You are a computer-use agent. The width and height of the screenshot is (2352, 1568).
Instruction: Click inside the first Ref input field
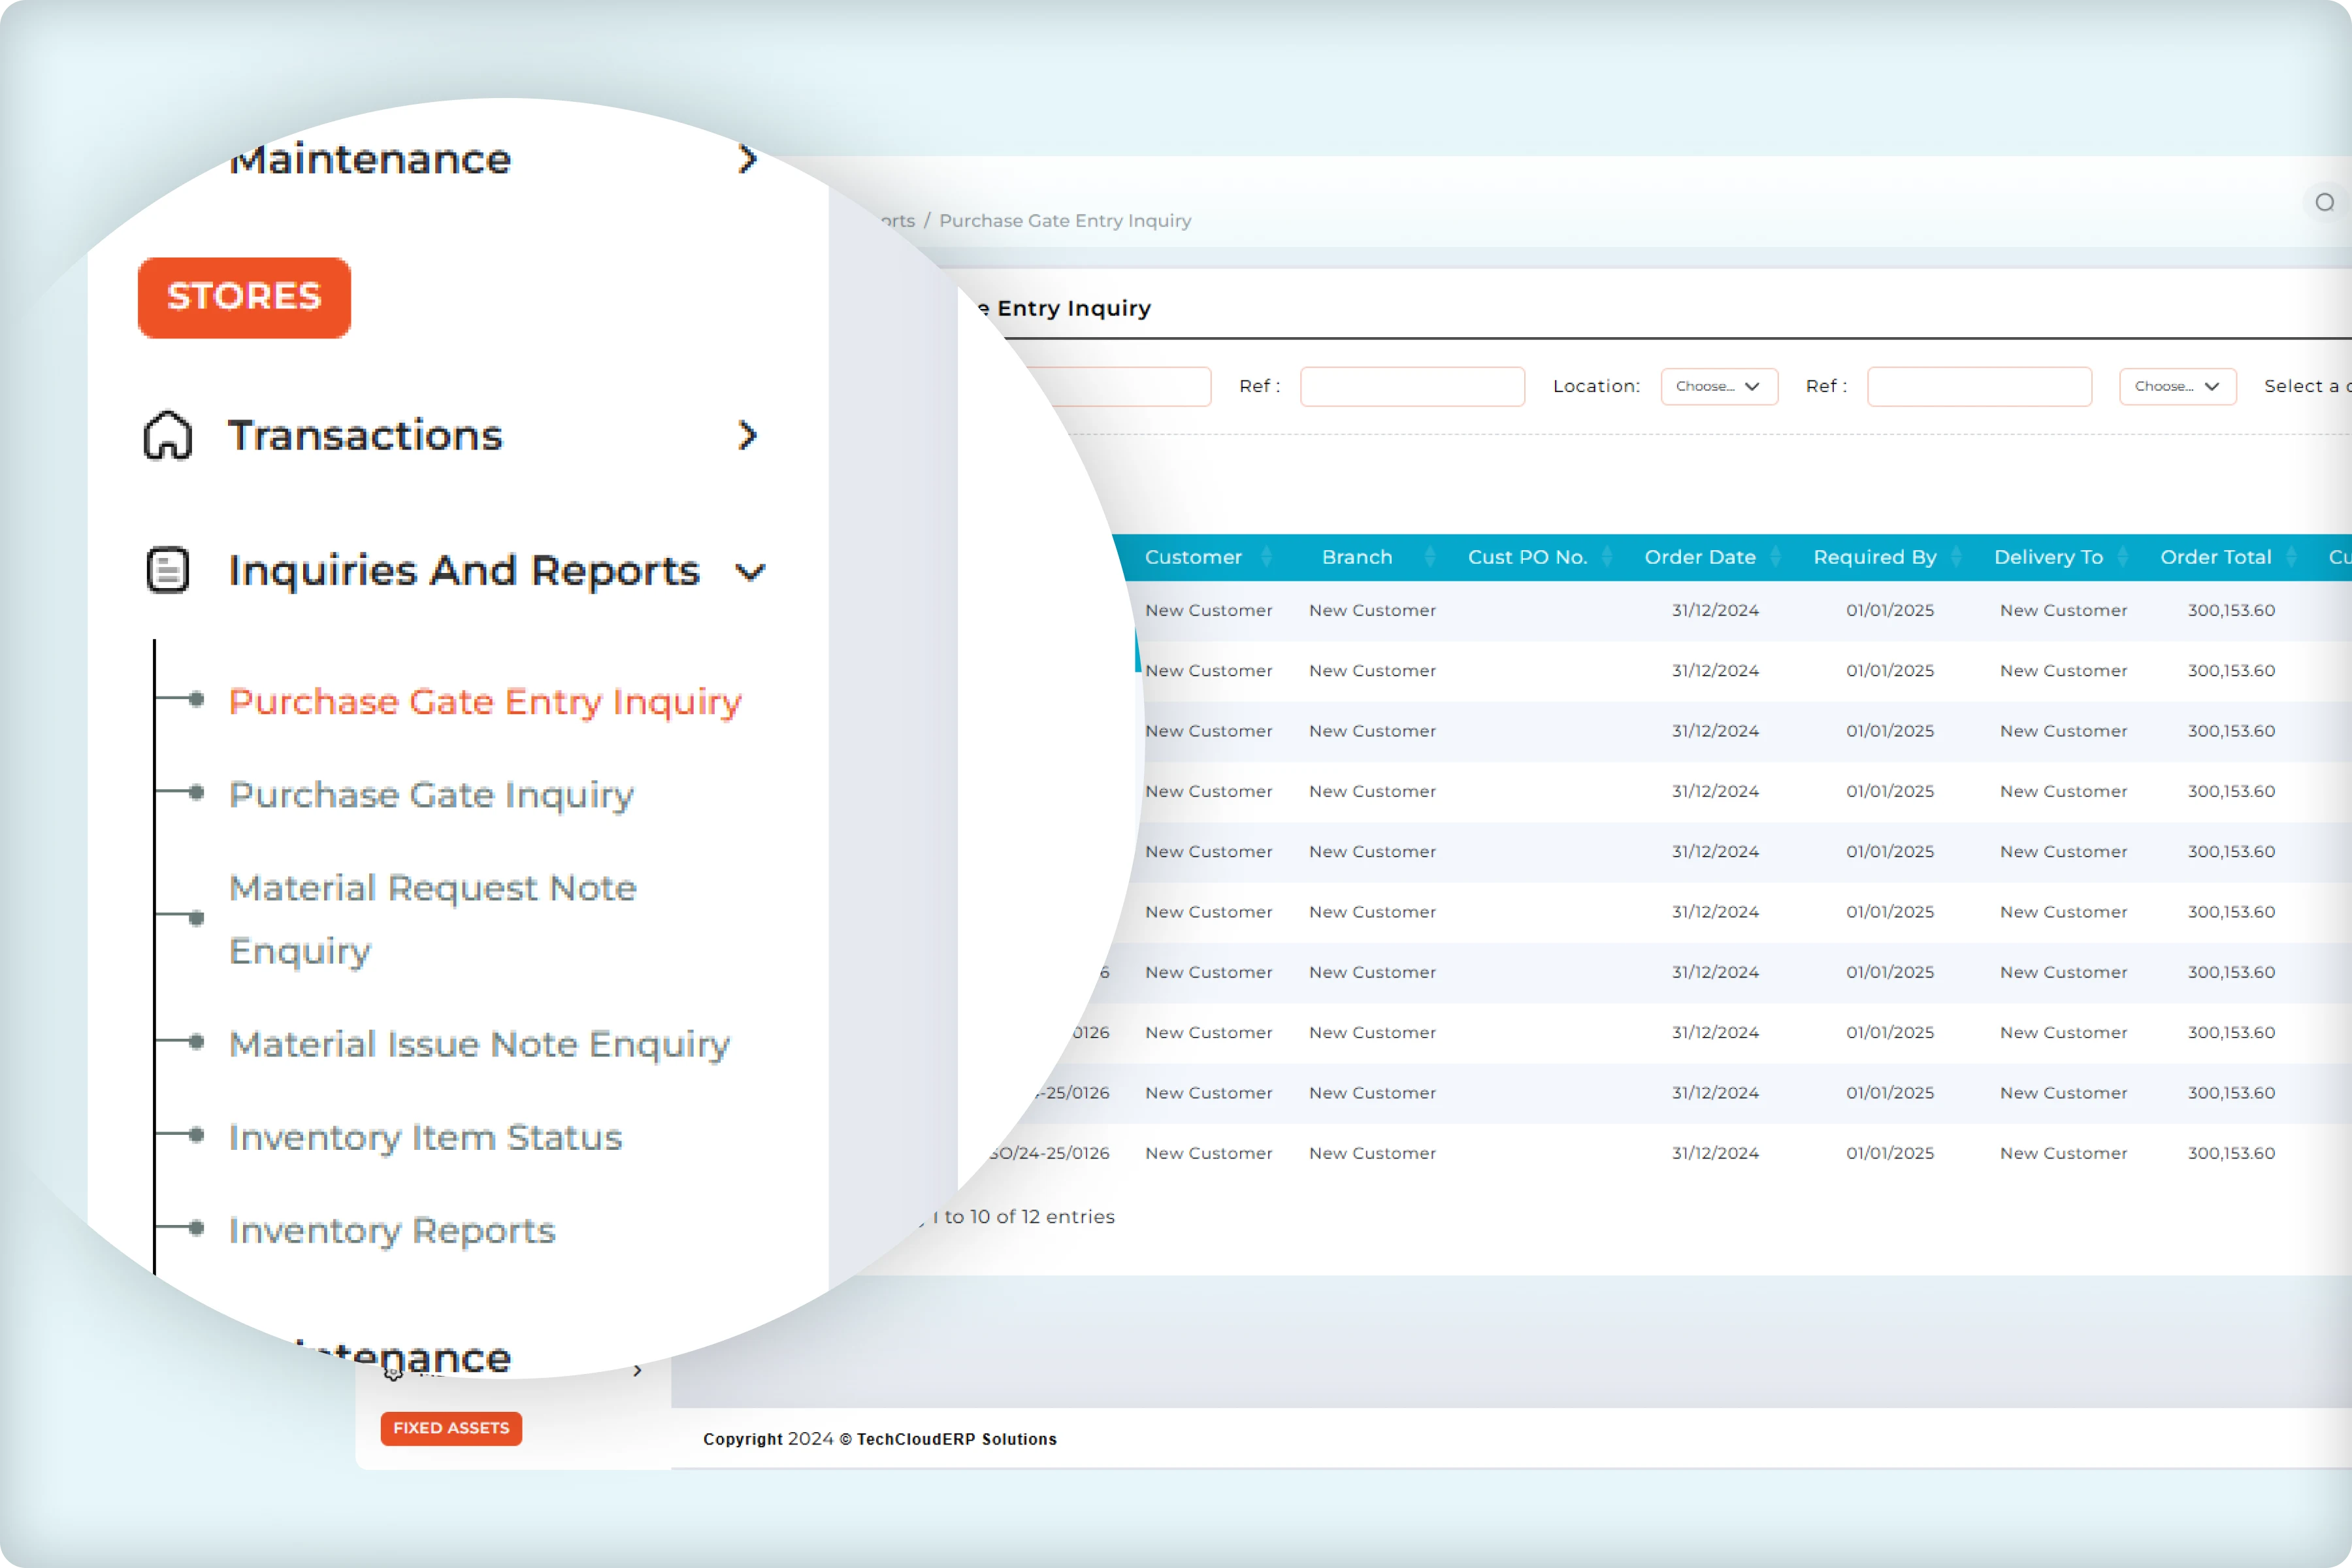pyautogui.click(x=1412, y=386)
